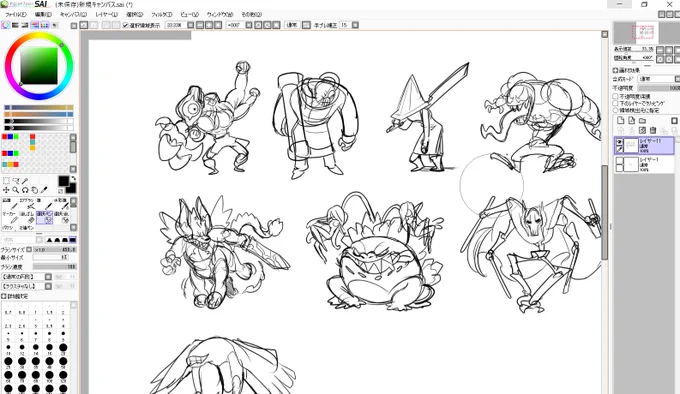Choose the eraser (消しゴム) tool

pyautogui.click(x=26, y=217)
